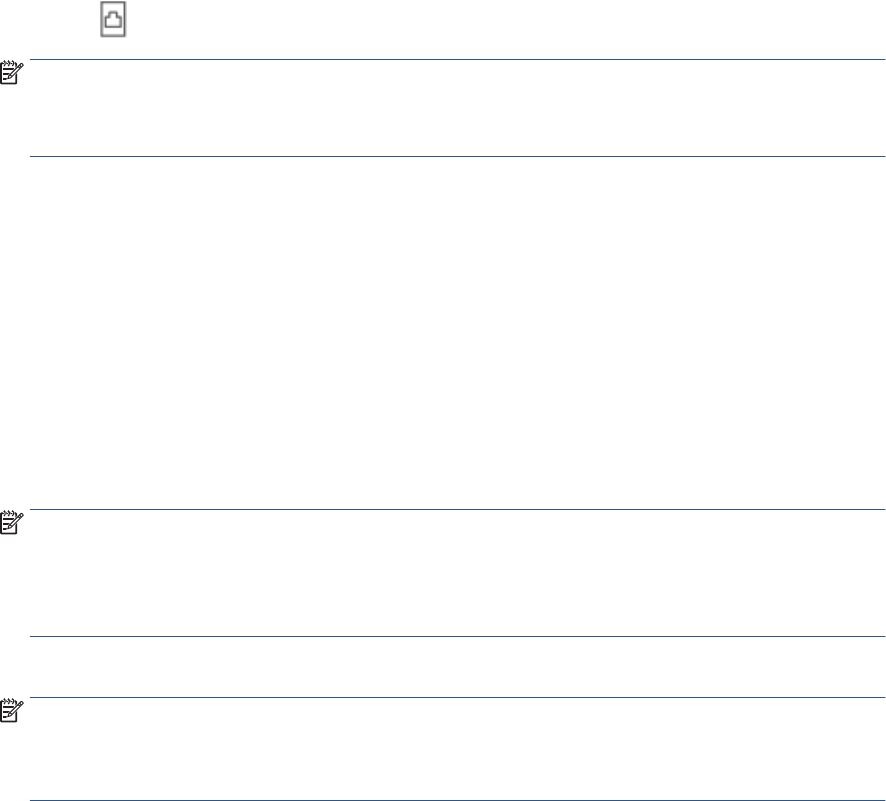886x801 pixels.
Task: Click inside the first blank note box
Action: (457, 108)
